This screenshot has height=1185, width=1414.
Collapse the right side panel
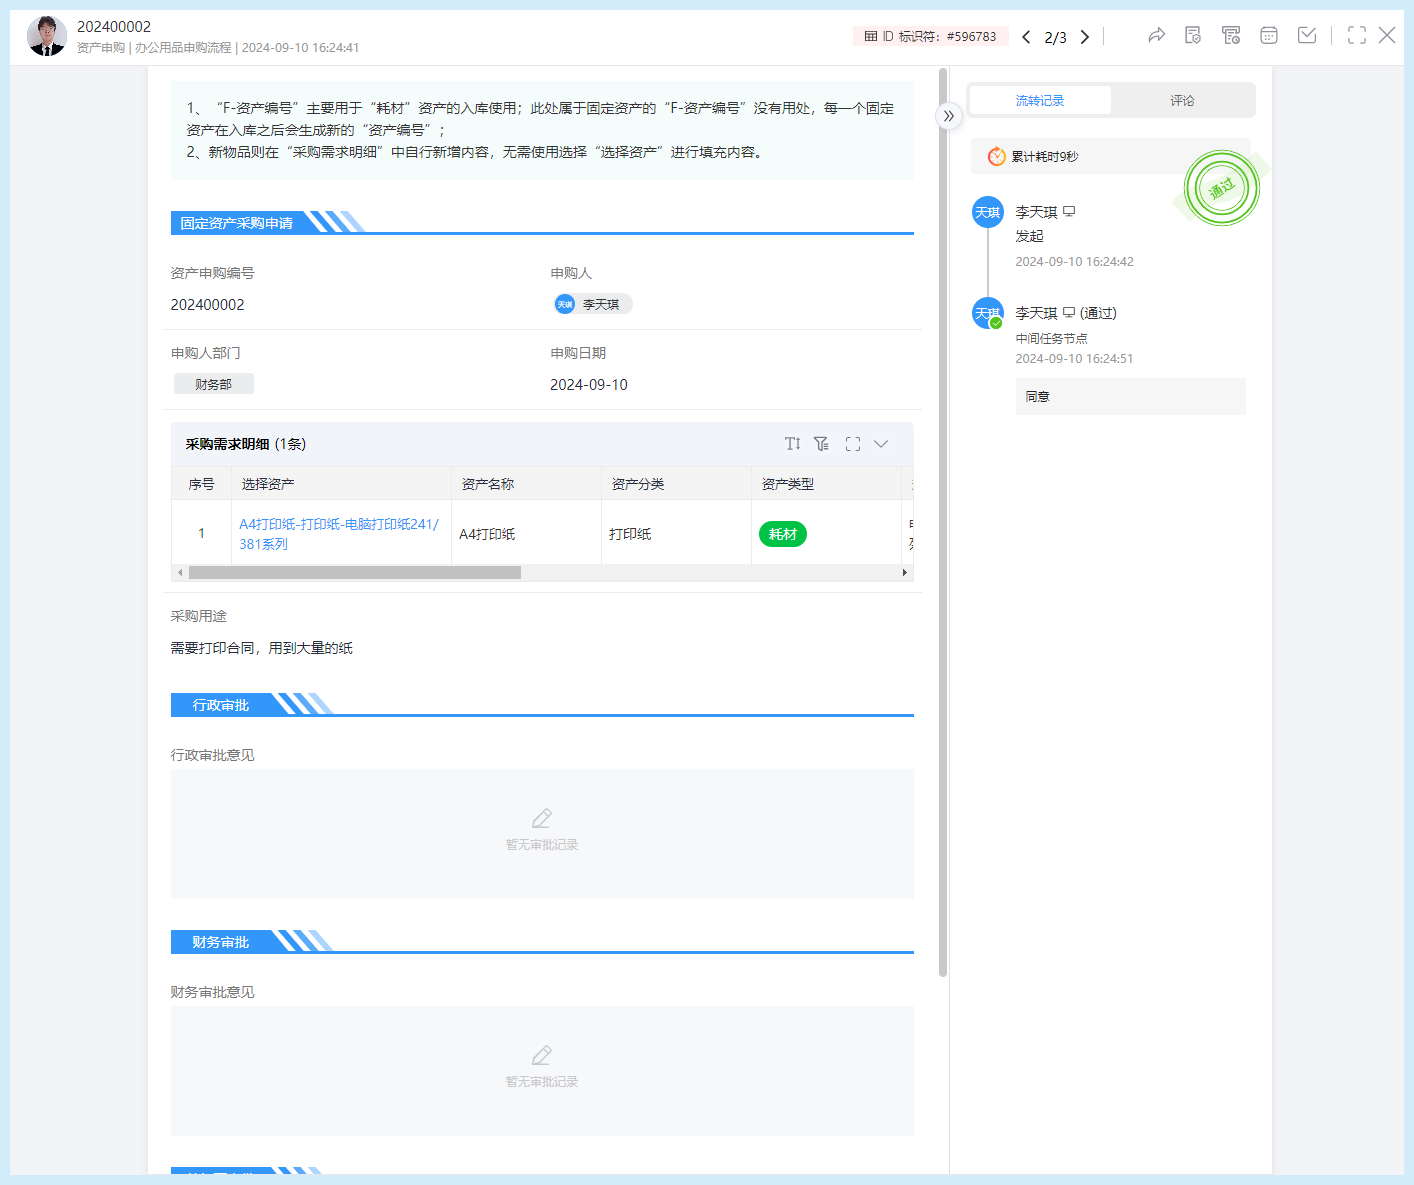[x=949, y=116]
